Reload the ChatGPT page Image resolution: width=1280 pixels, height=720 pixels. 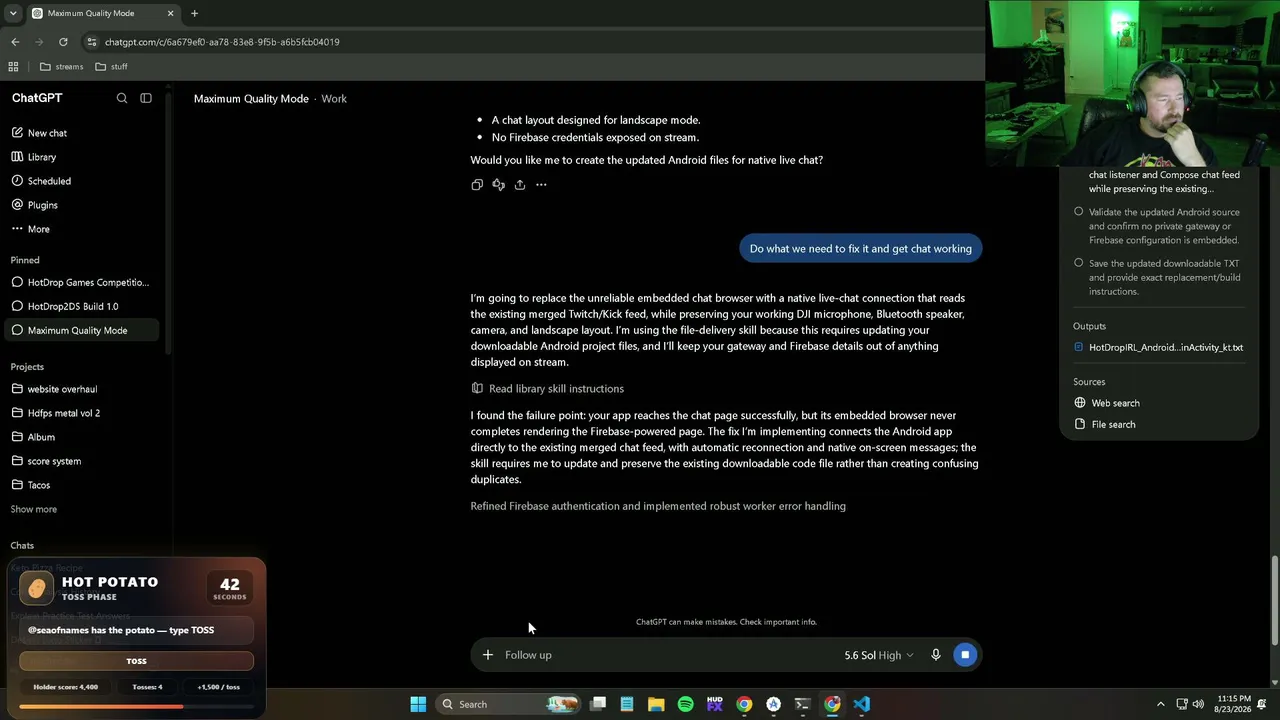[63, 42]
